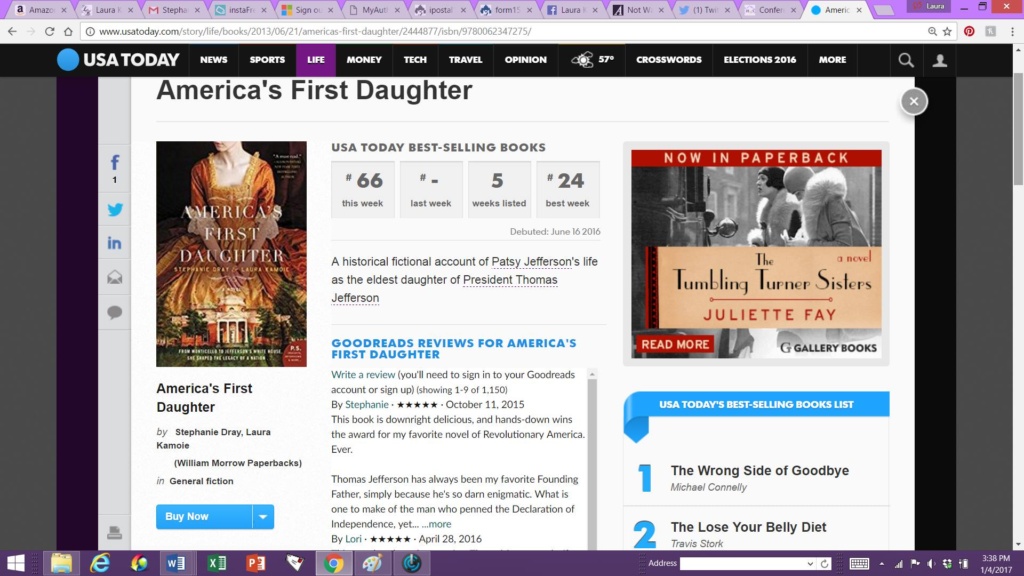The height and width of the screenshot is (576, 1024).
Task: Click the Buy Now button
Action: pyautogui.click(x=204, y=517)
